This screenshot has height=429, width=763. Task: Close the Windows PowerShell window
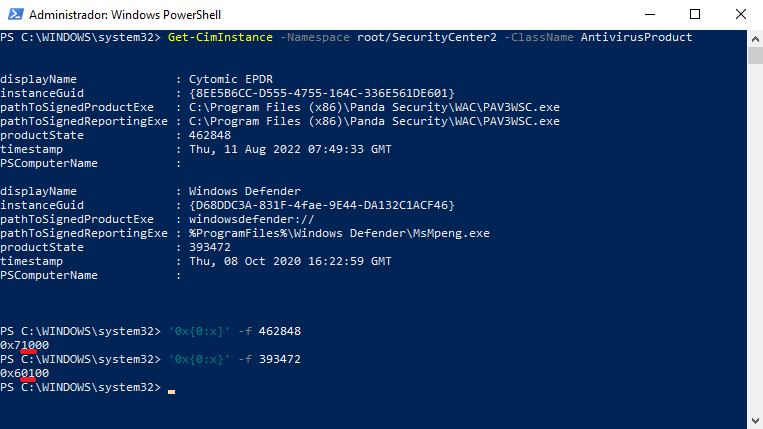point(740,14)
